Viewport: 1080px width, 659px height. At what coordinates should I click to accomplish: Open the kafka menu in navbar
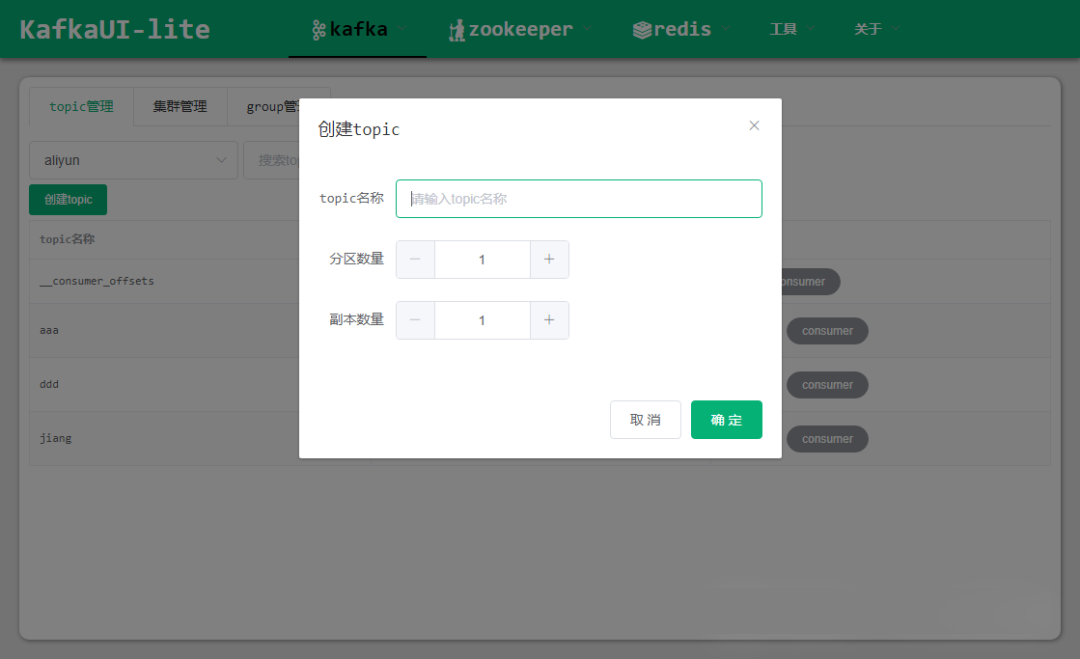click(357, 29)
